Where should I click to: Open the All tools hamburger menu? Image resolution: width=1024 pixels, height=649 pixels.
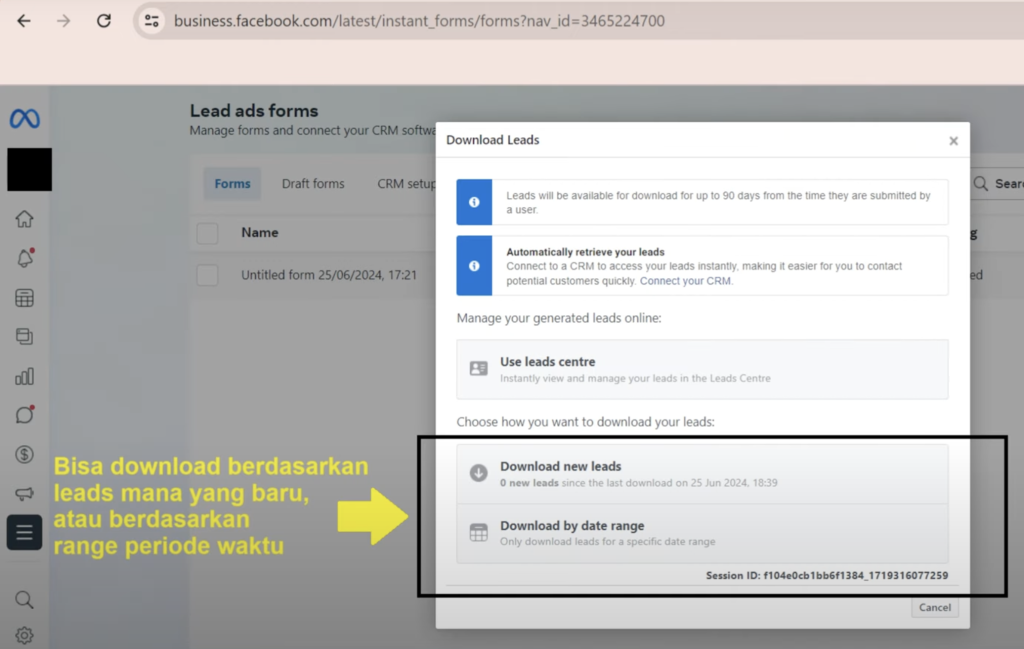click(x=25, y=532)
